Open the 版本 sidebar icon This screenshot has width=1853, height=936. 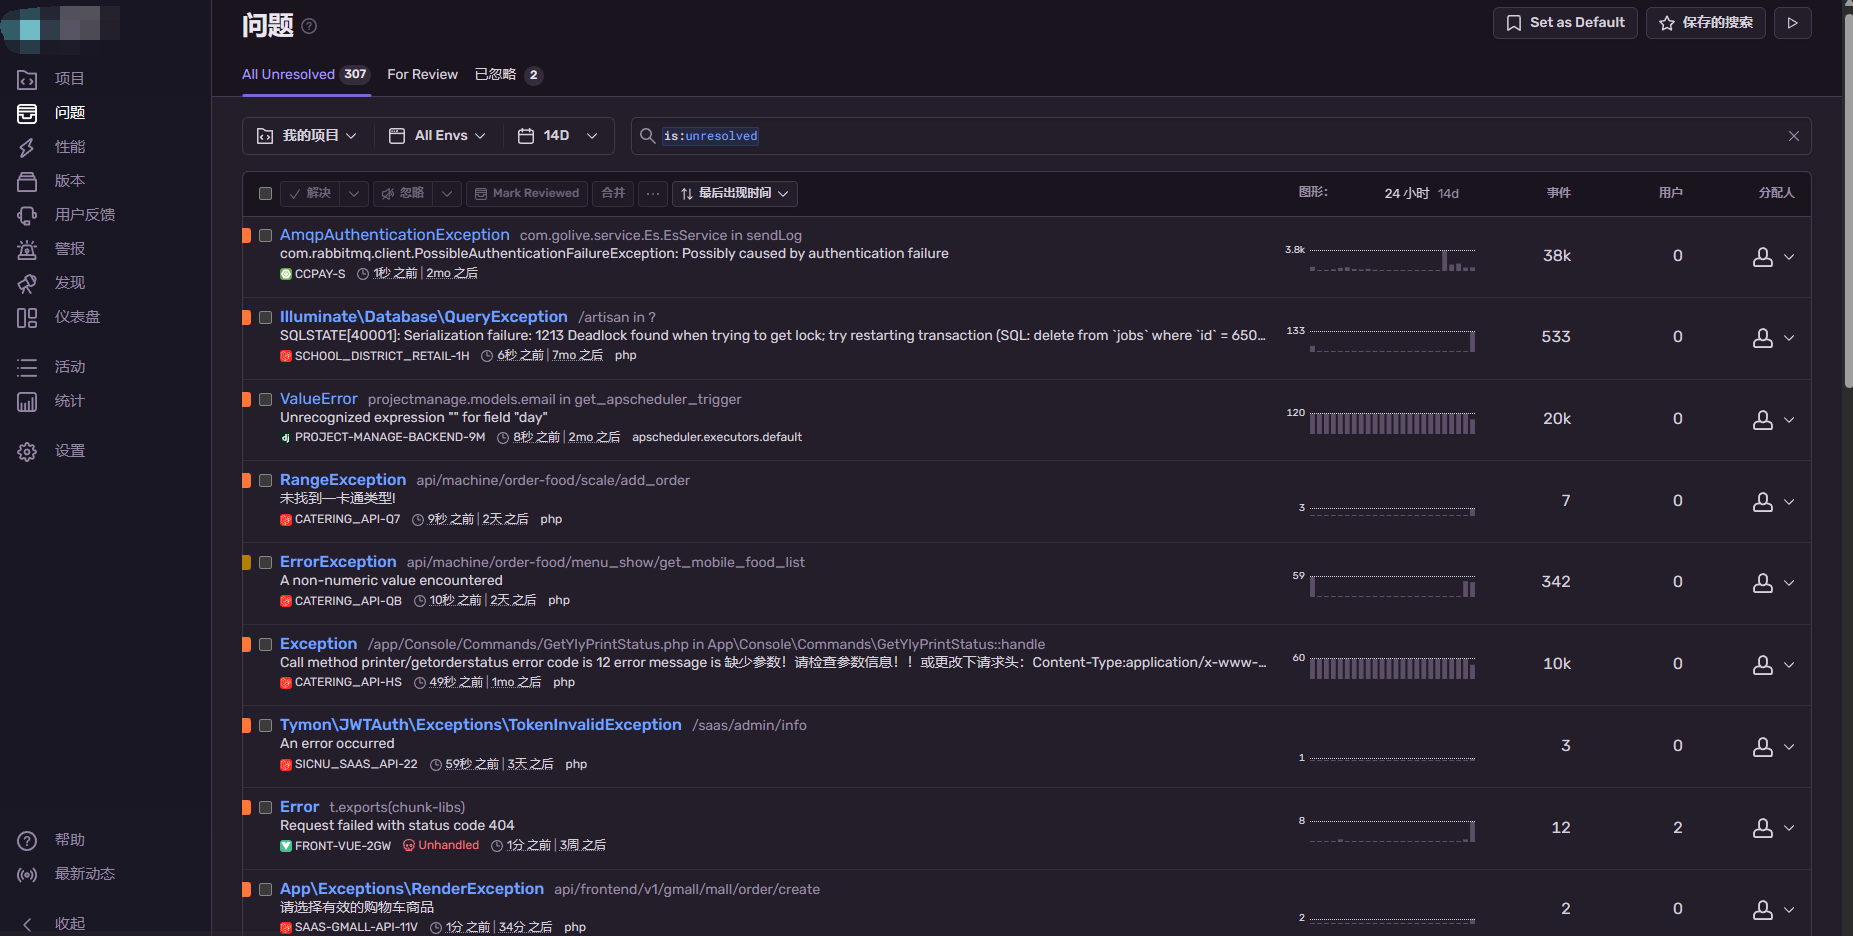point(27,181)
